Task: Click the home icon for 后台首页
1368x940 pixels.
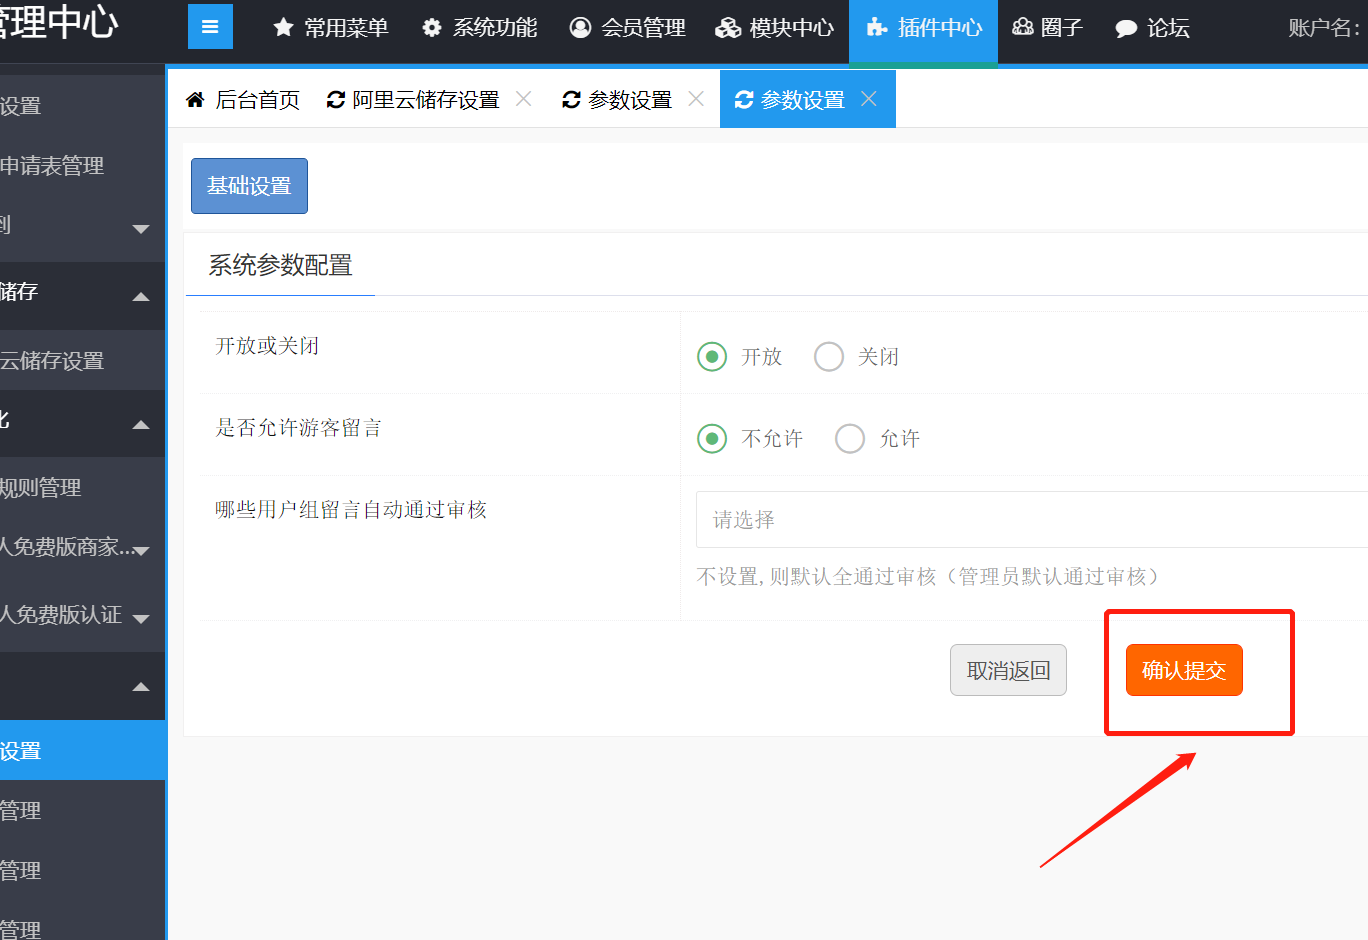Action: (195, 100)
